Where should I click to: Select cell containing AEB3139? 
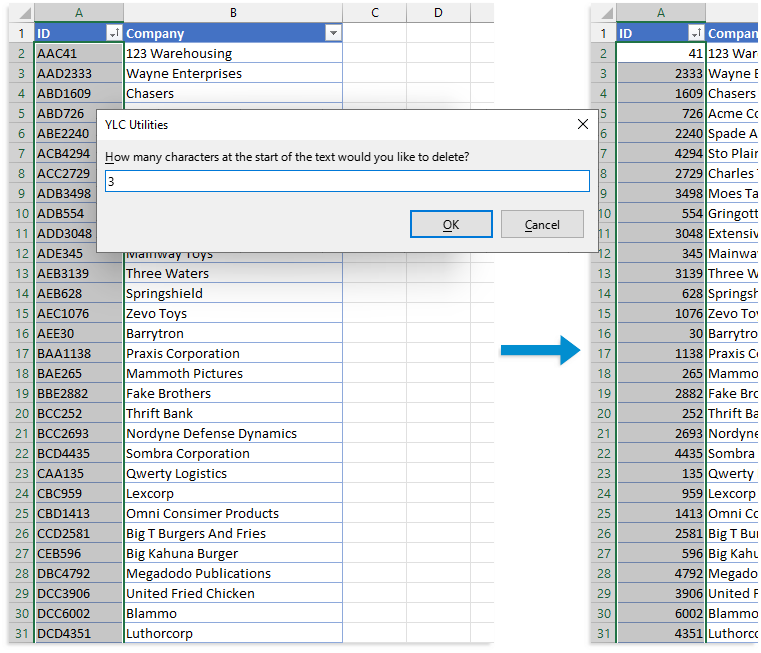[79, 273]
